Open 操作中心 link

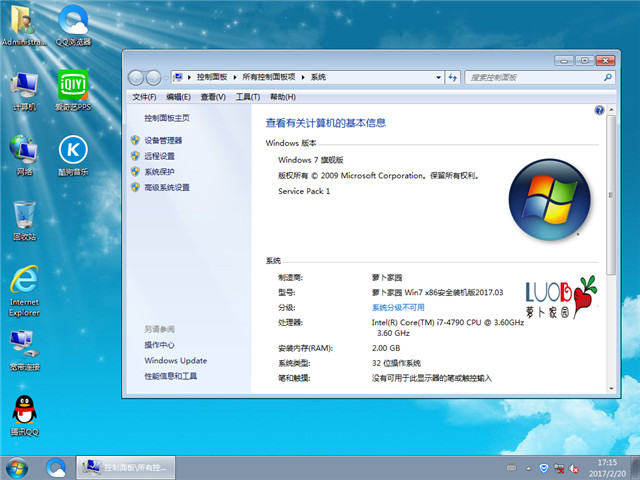point(159,345)
